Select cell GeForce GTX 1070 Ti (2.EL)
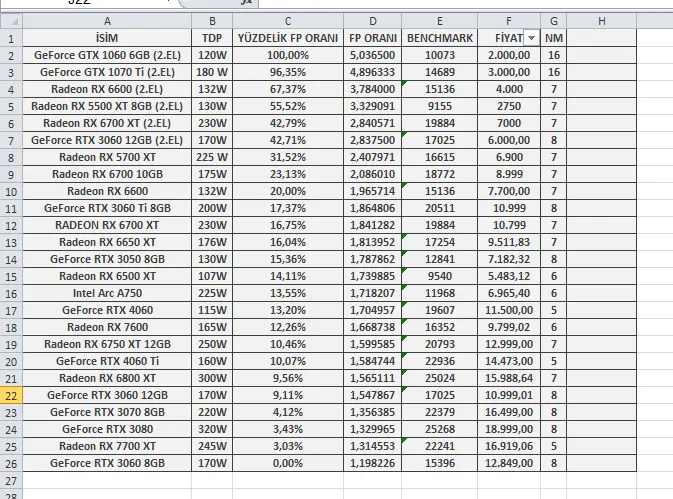This screenshot has height=499, width=673. [107, 72]
